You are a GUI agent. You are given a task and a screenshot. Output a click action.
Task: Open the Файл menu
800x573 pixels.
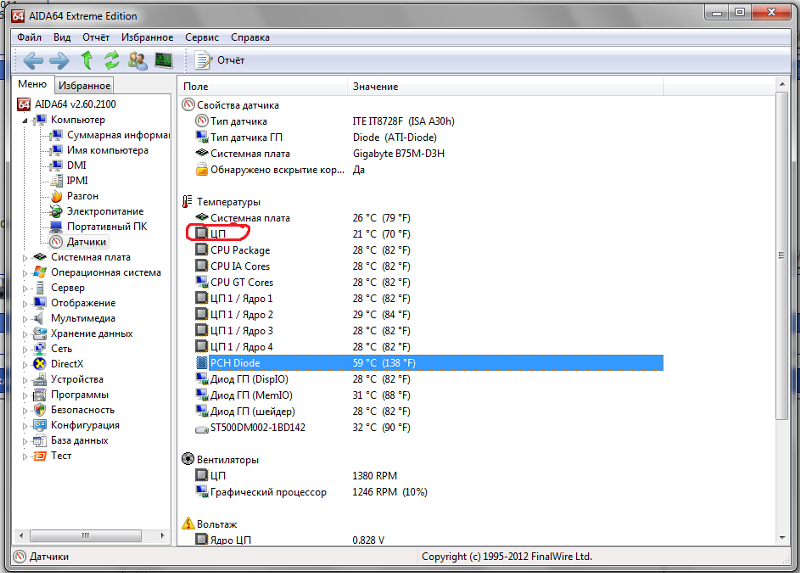(x=29, y=37)
